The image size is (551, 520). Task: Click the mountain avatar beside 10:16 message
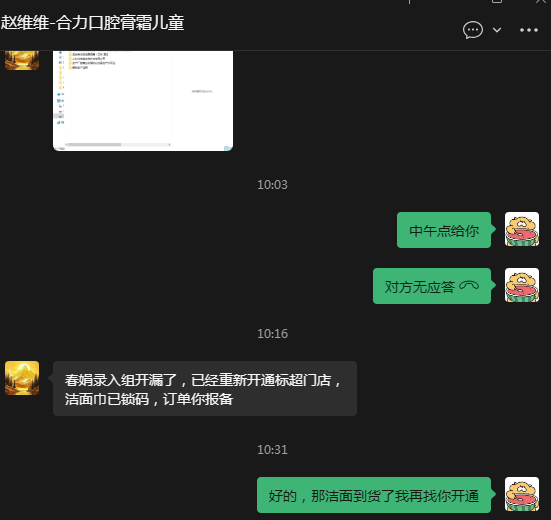[22, 378]
